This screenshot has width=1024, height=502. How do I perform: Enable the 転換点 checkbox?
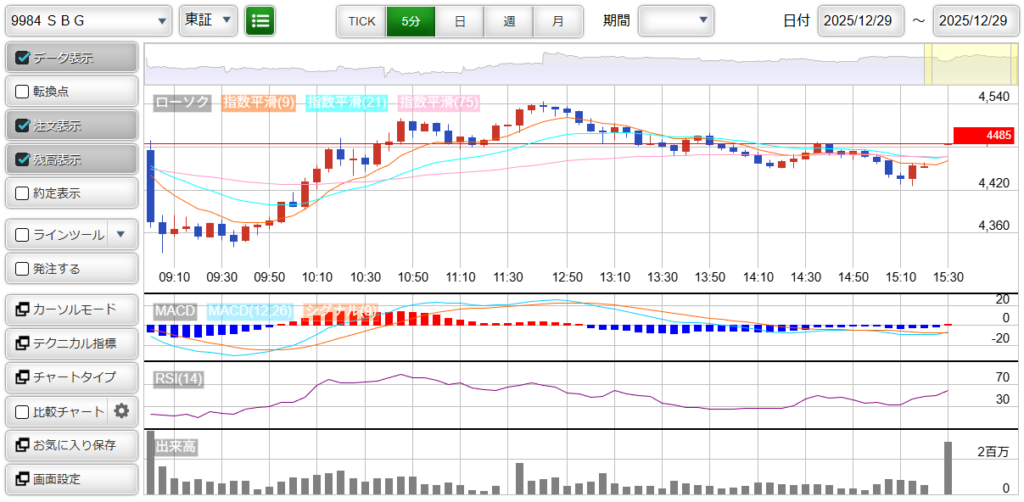[24, 91]
